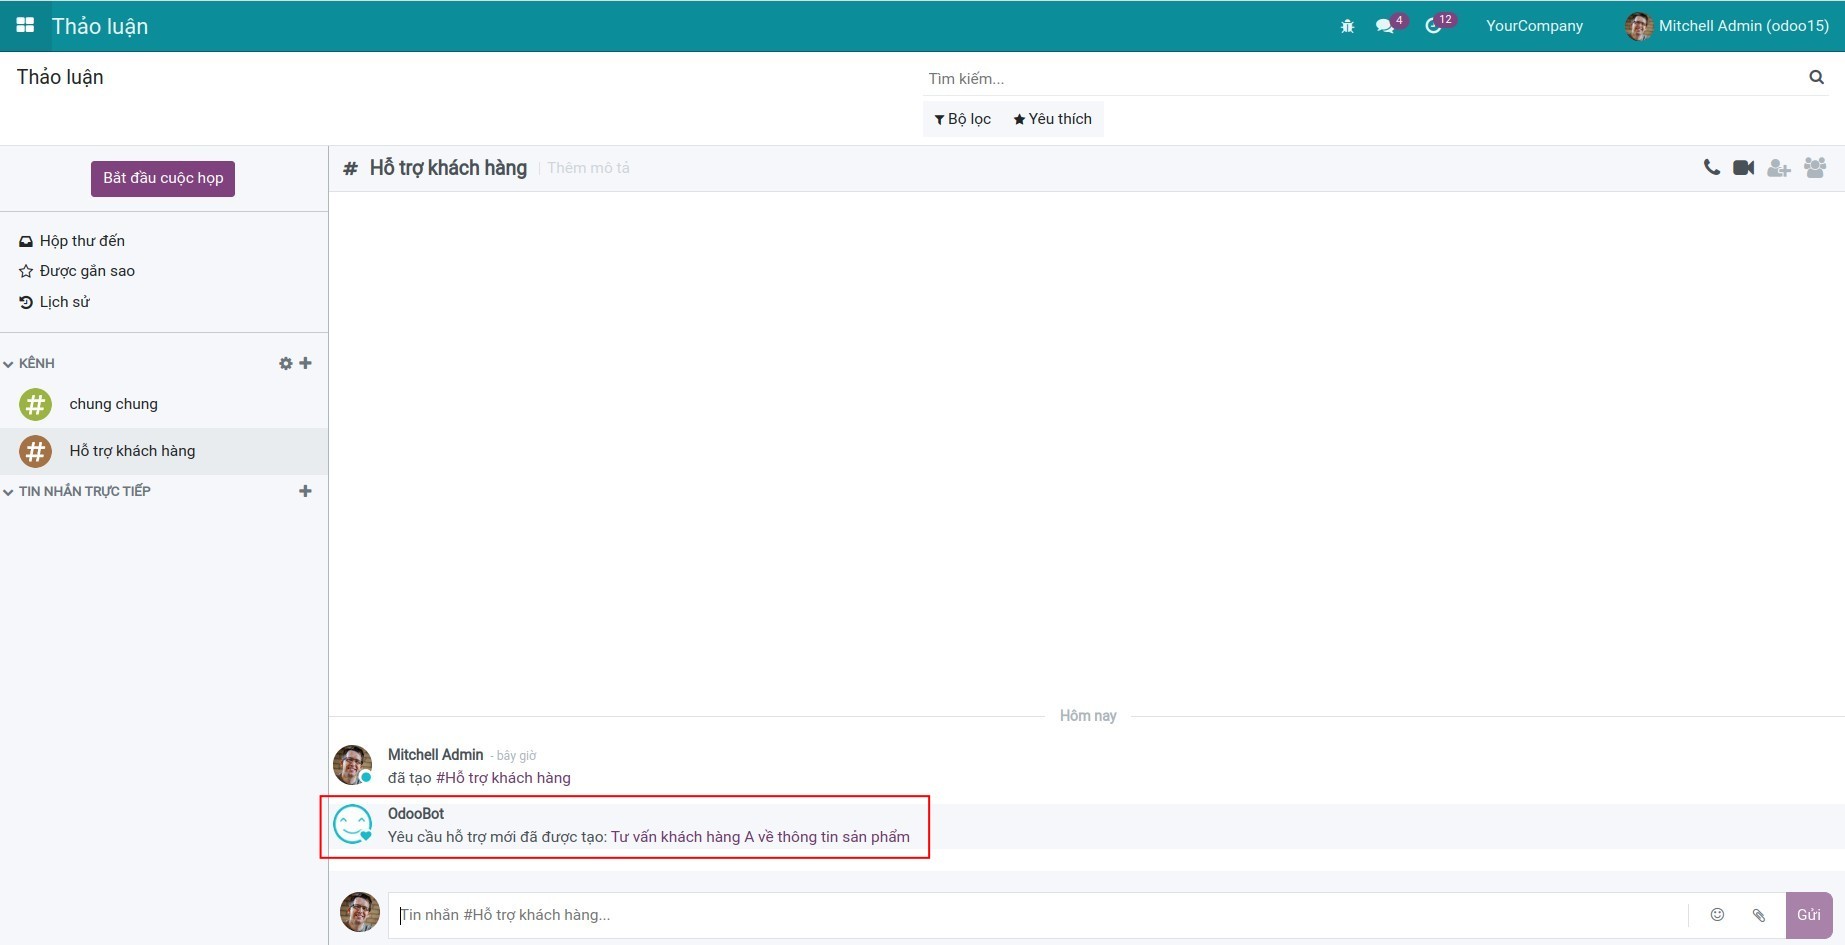Click the debug bug icon
The height and width of the screenshot is (945, 1845).
pyautogui.click(x=1347, y=26)
